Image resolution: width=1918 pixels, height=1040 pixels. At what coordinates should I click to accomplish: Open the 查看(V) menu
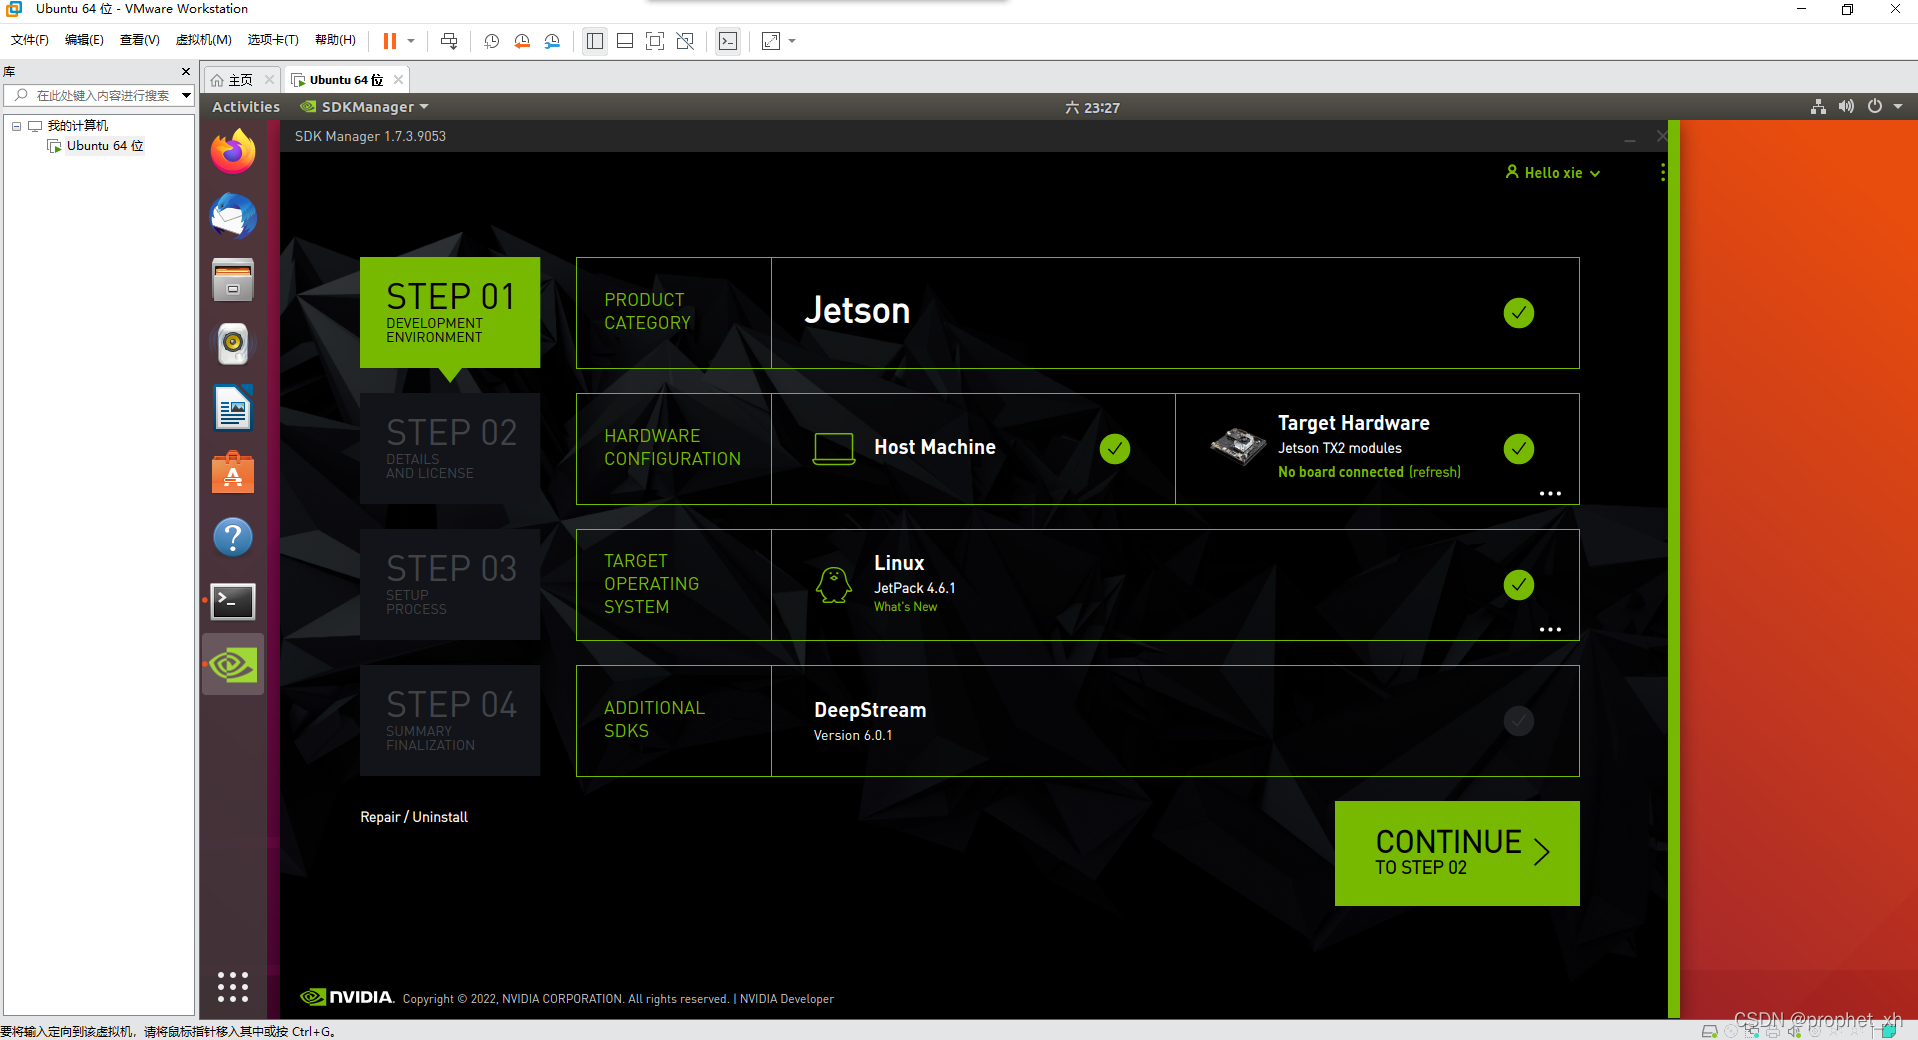coord(139,40)
